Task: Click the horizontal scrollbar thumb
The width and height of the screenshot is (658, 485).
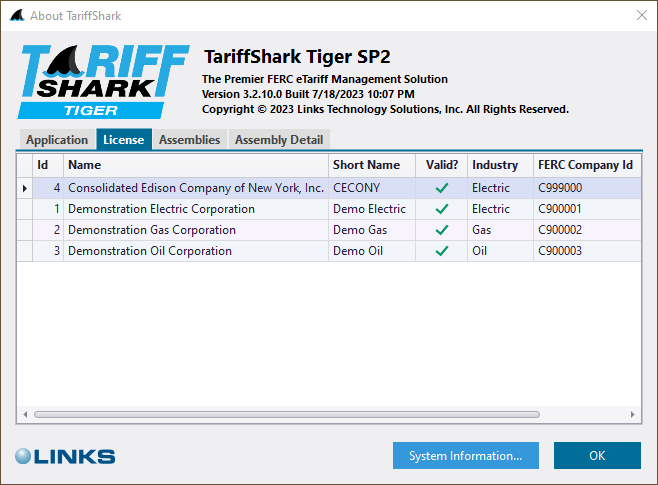Action: [287, 415]
